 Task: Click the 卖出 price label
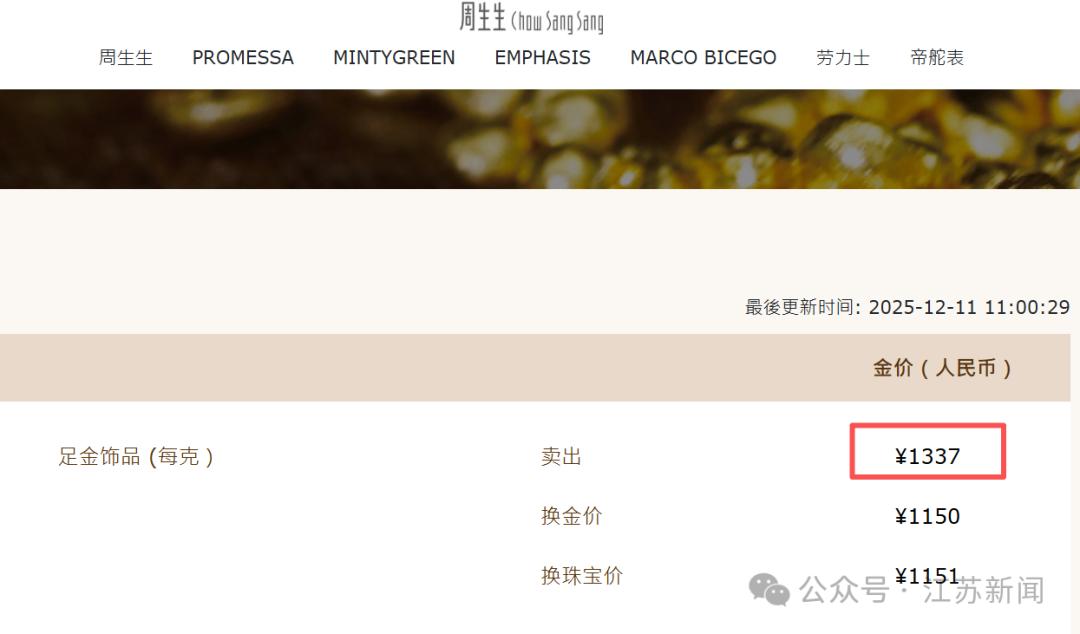point(561,456)
